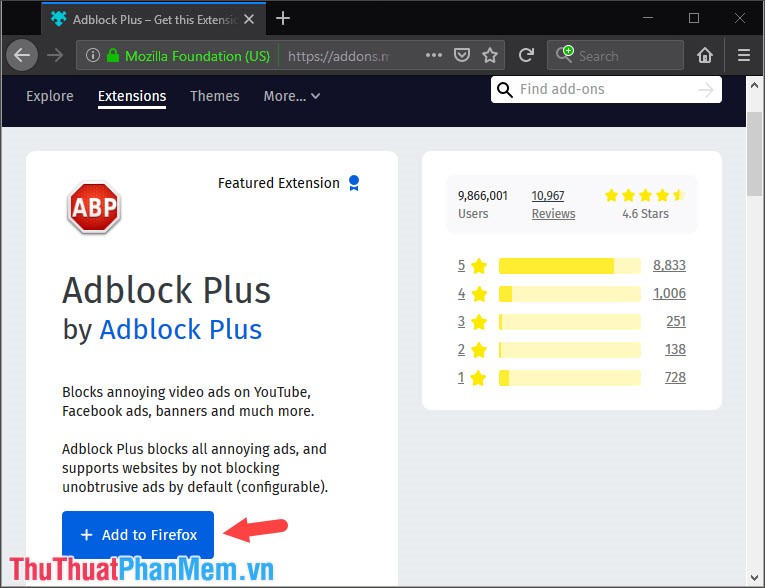Click the address bar URL
Screen dimensions: 765x588
coord(339,56)
